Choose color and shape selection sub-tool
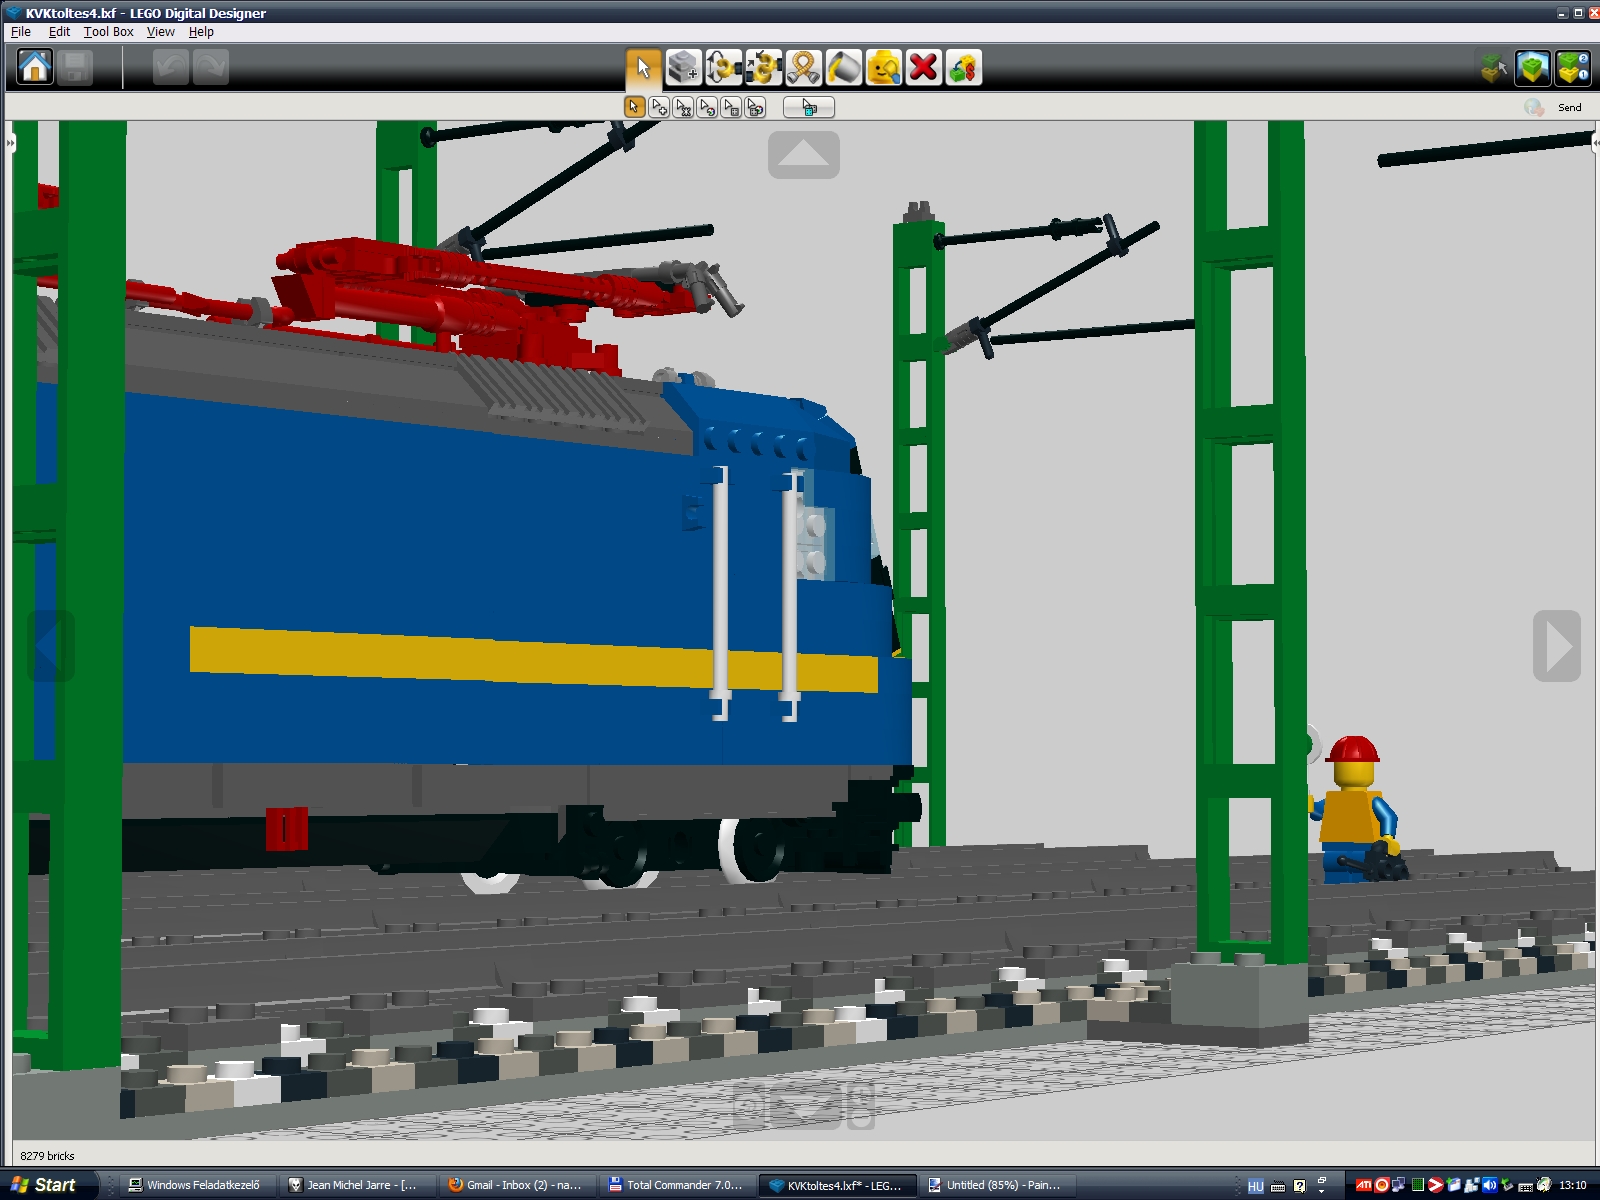The width and height of the screenshot is (1600, 1200). click(x=755, y=107)
